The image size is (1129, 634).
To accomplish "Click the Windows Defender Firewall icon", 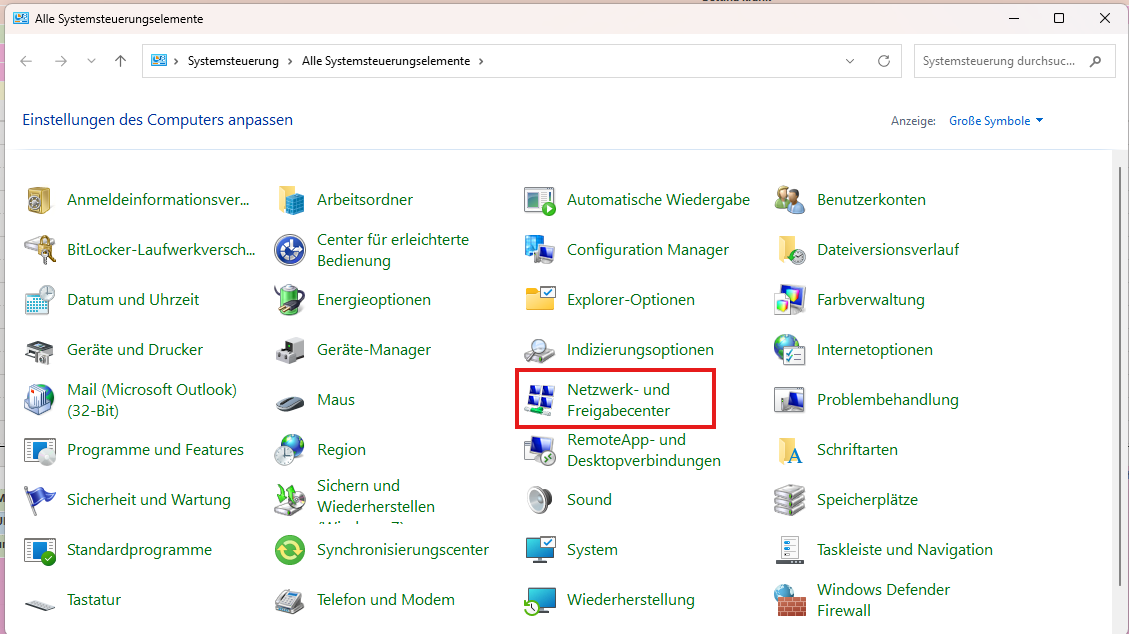I will pos(790,600).
